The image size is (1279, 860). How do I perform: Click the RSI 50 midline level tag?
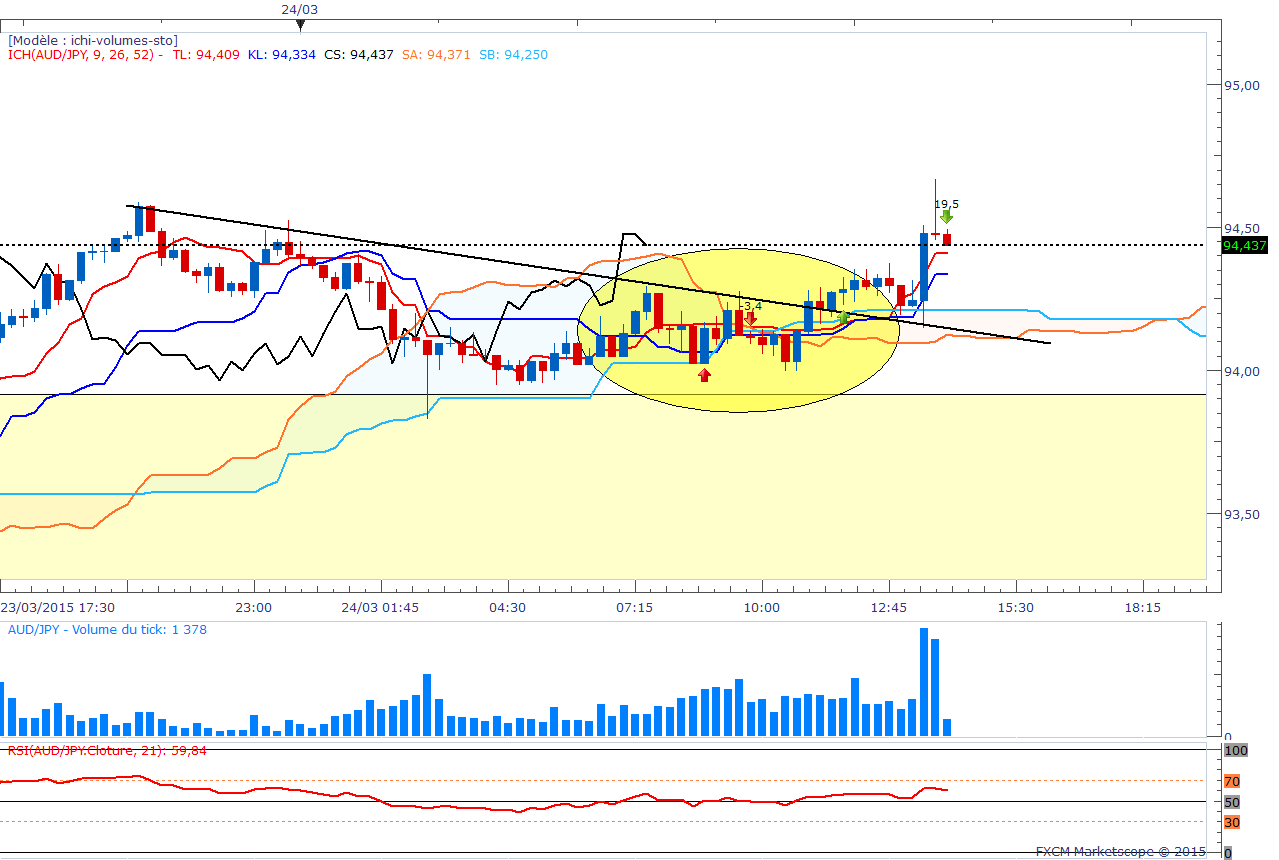(1232, 802)
